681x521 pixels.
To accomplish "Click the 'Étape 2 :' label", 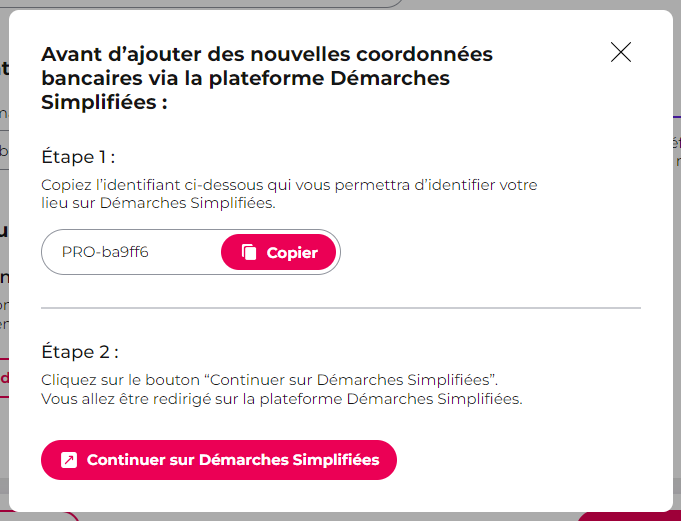I will [x=80, y=351].
